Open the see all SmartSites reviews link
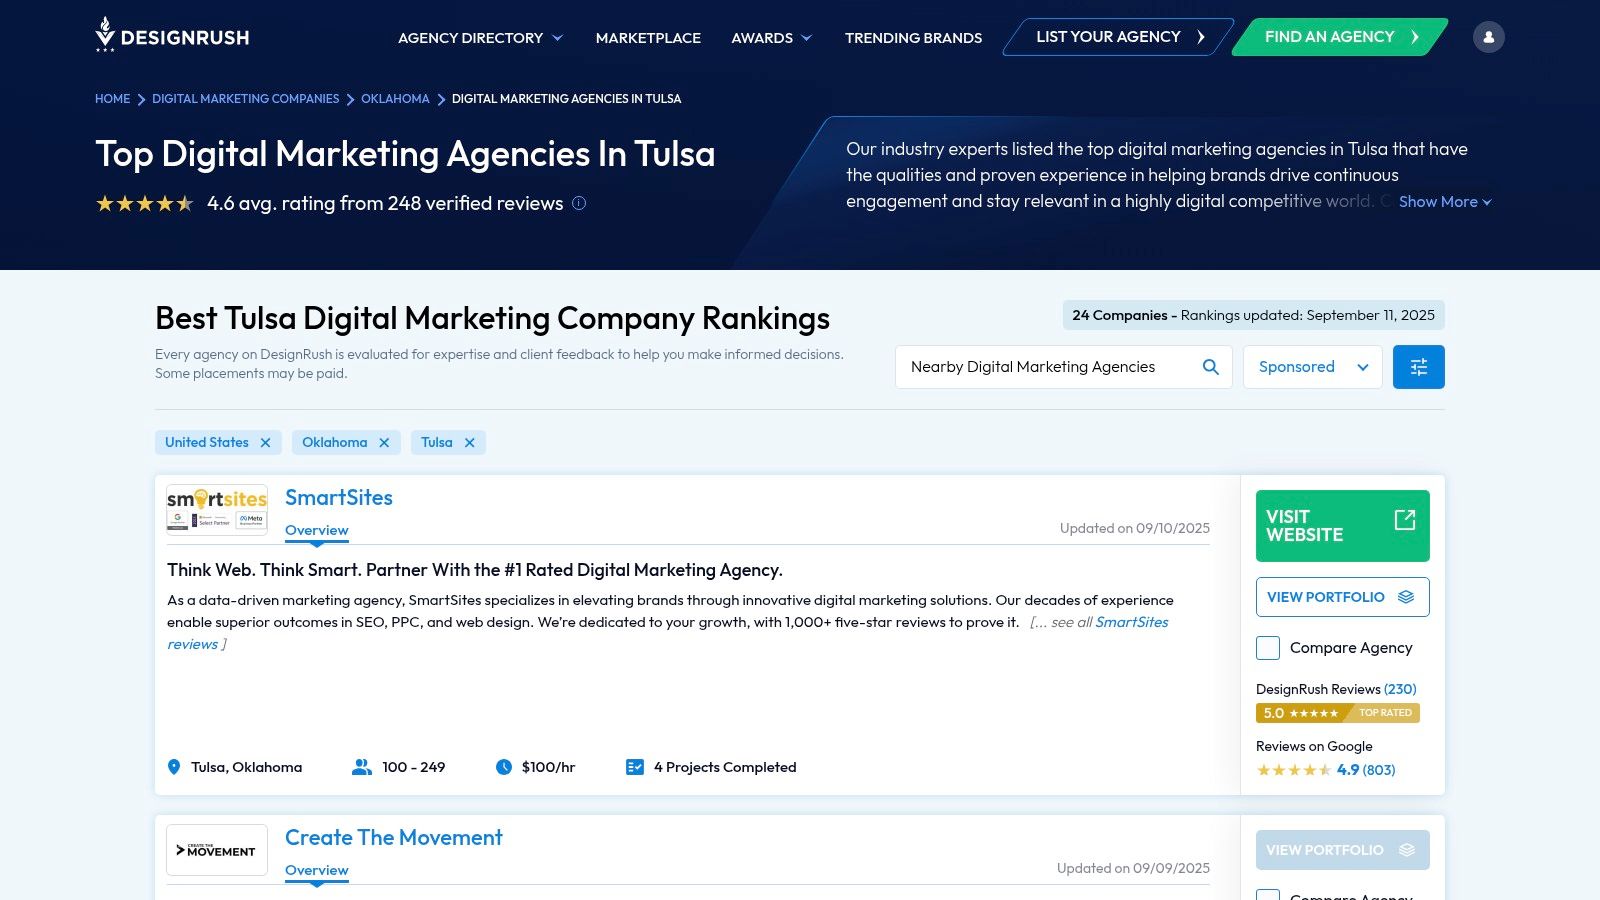The width and height of the screenshot is (1600, 900). [1131, 622]
